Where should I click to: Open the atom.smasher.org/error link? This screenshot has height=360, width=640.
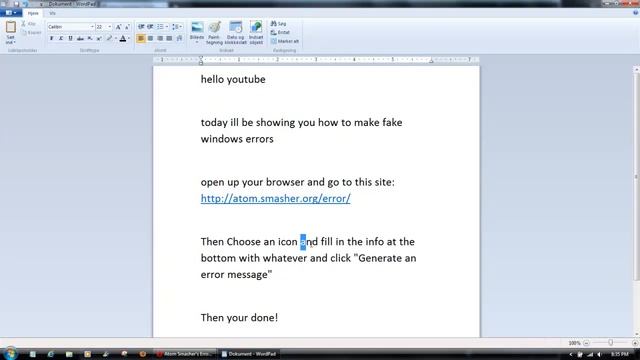click(x=276, y=198)
